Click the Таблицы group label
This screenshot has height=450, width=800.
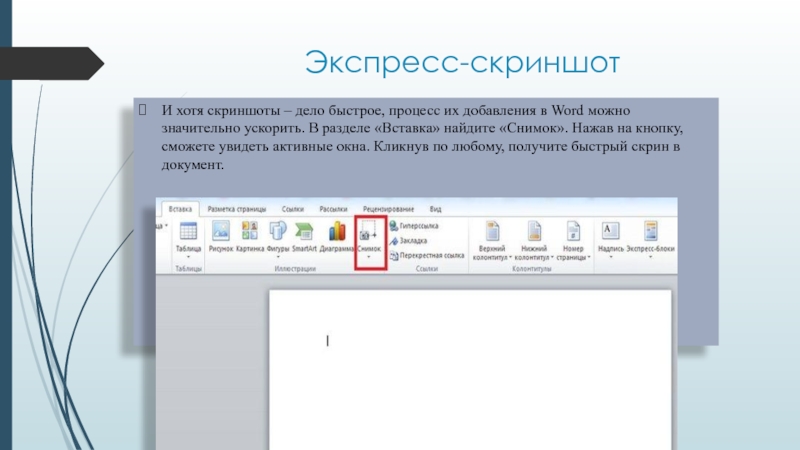click(x=188, y=269)
